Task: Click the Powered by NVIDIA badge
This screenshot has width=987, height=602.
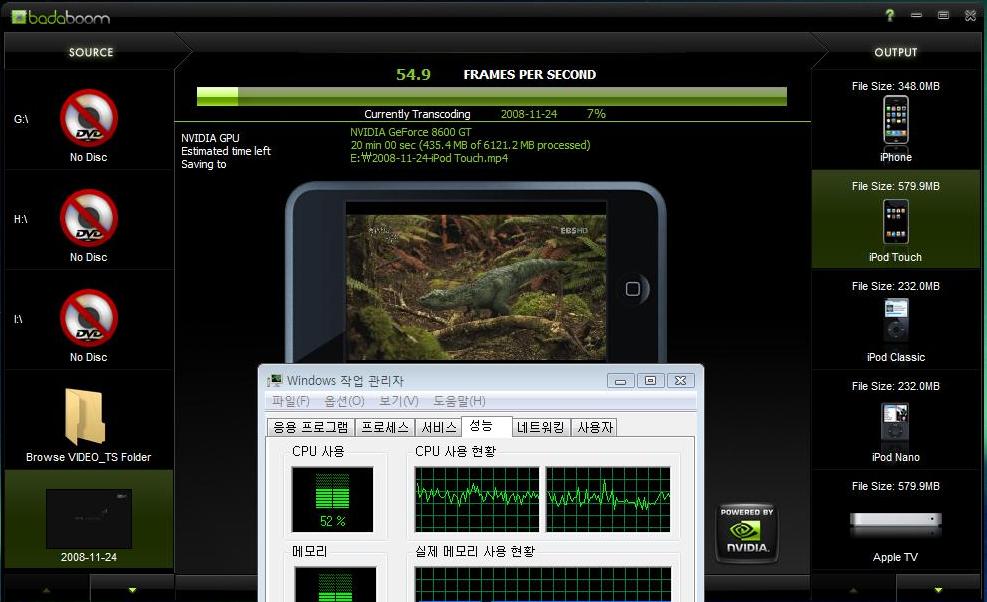Action: (x=747, y=532)
